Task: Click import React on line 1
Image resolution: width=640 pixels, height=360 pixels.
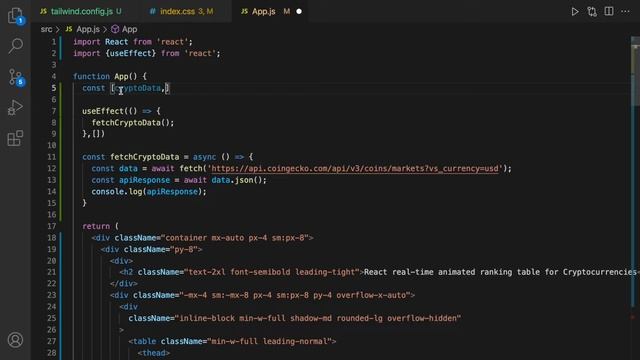Action: coord(100,42)
